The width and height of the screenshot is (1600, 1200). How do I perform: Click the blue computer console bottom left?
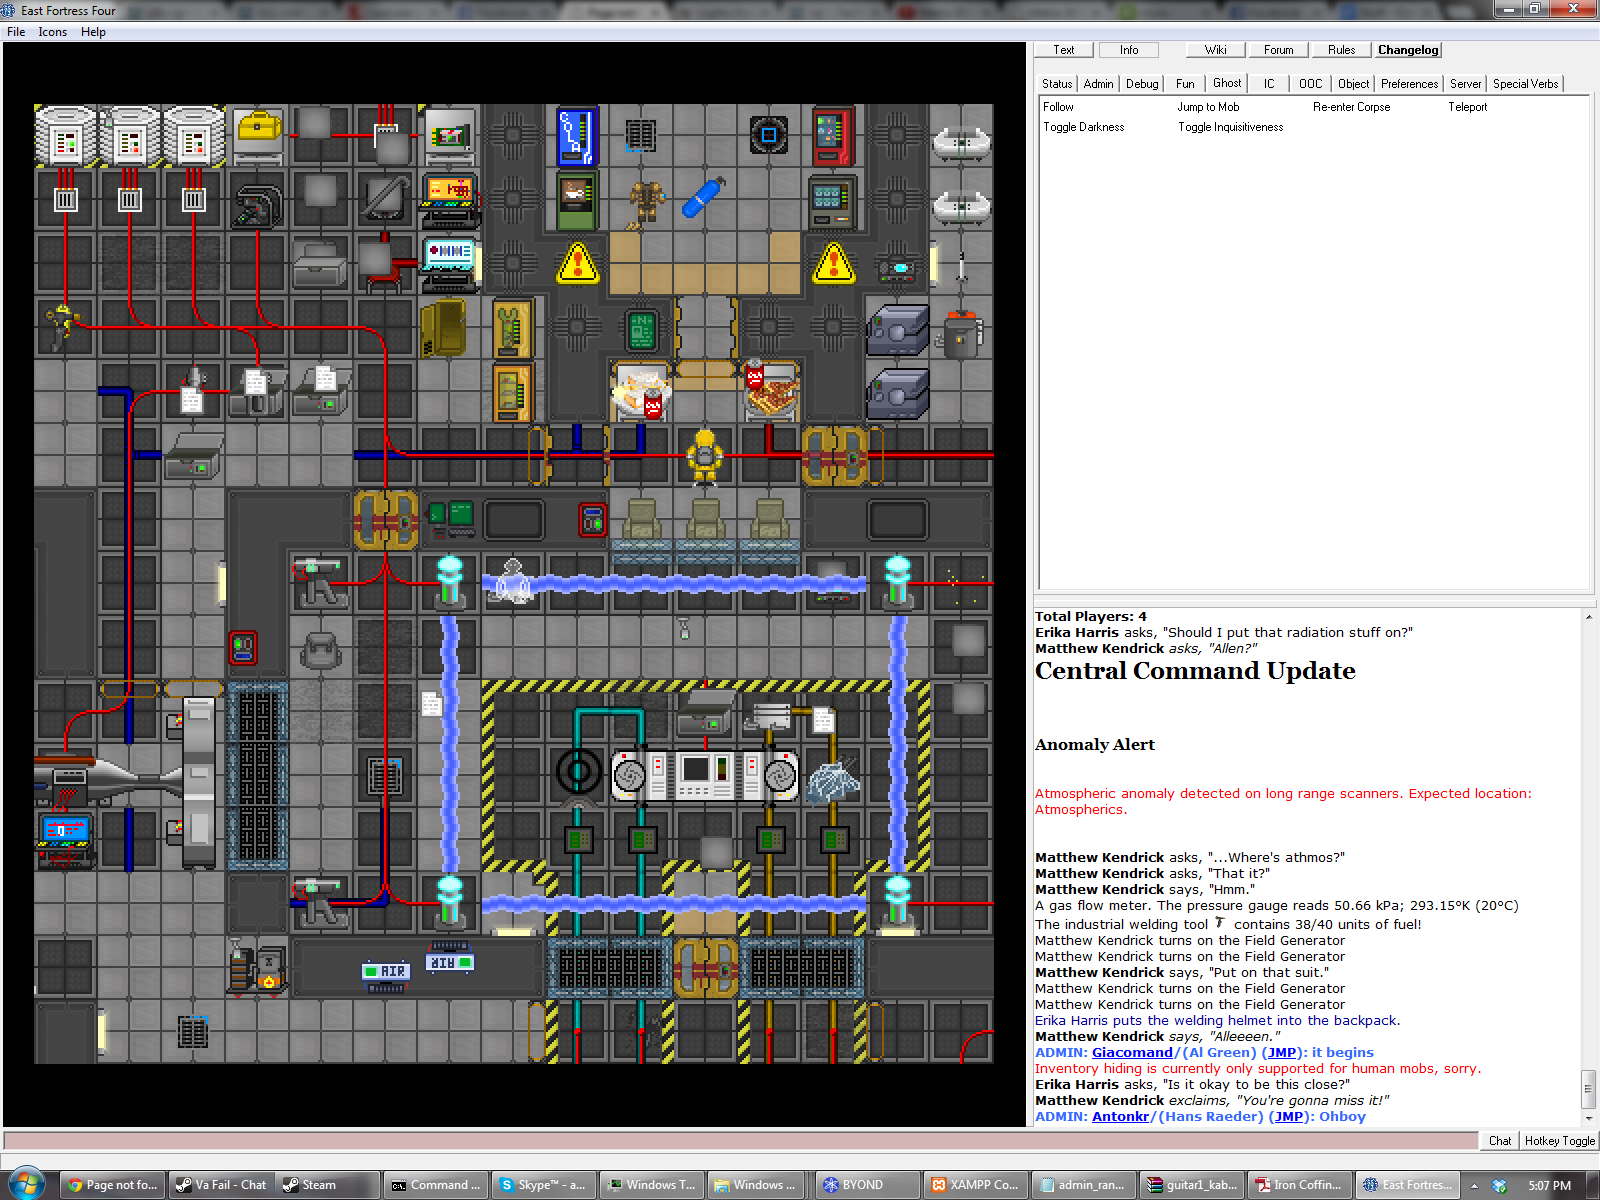click(x=66, y=838)
